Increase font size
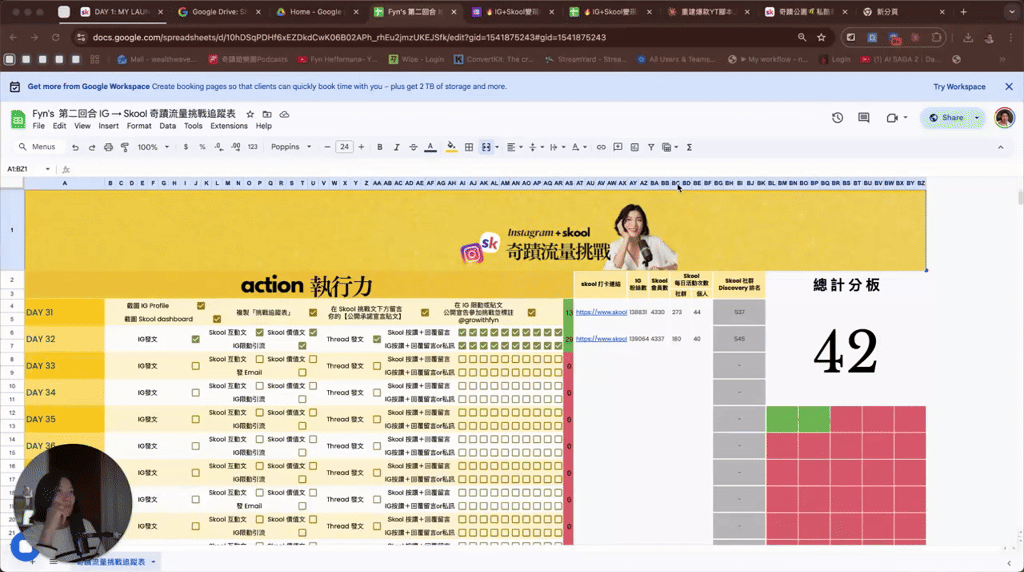Viewport: 1024px width, 572px height. (x=361, y=148)
